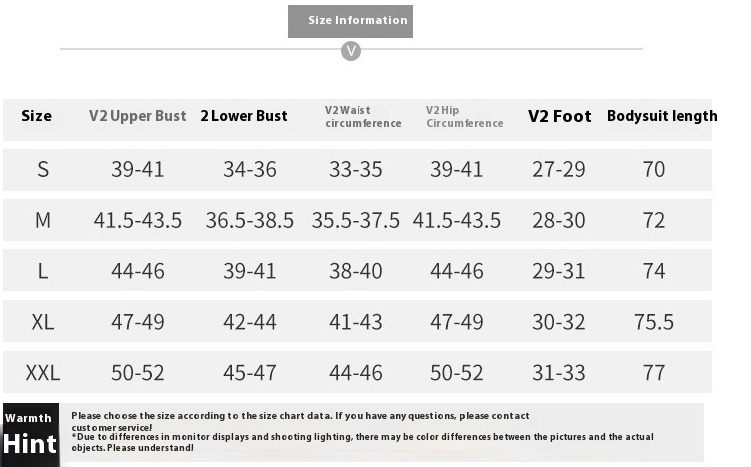
Task: Select the Size column header
Action: (36, 116)
